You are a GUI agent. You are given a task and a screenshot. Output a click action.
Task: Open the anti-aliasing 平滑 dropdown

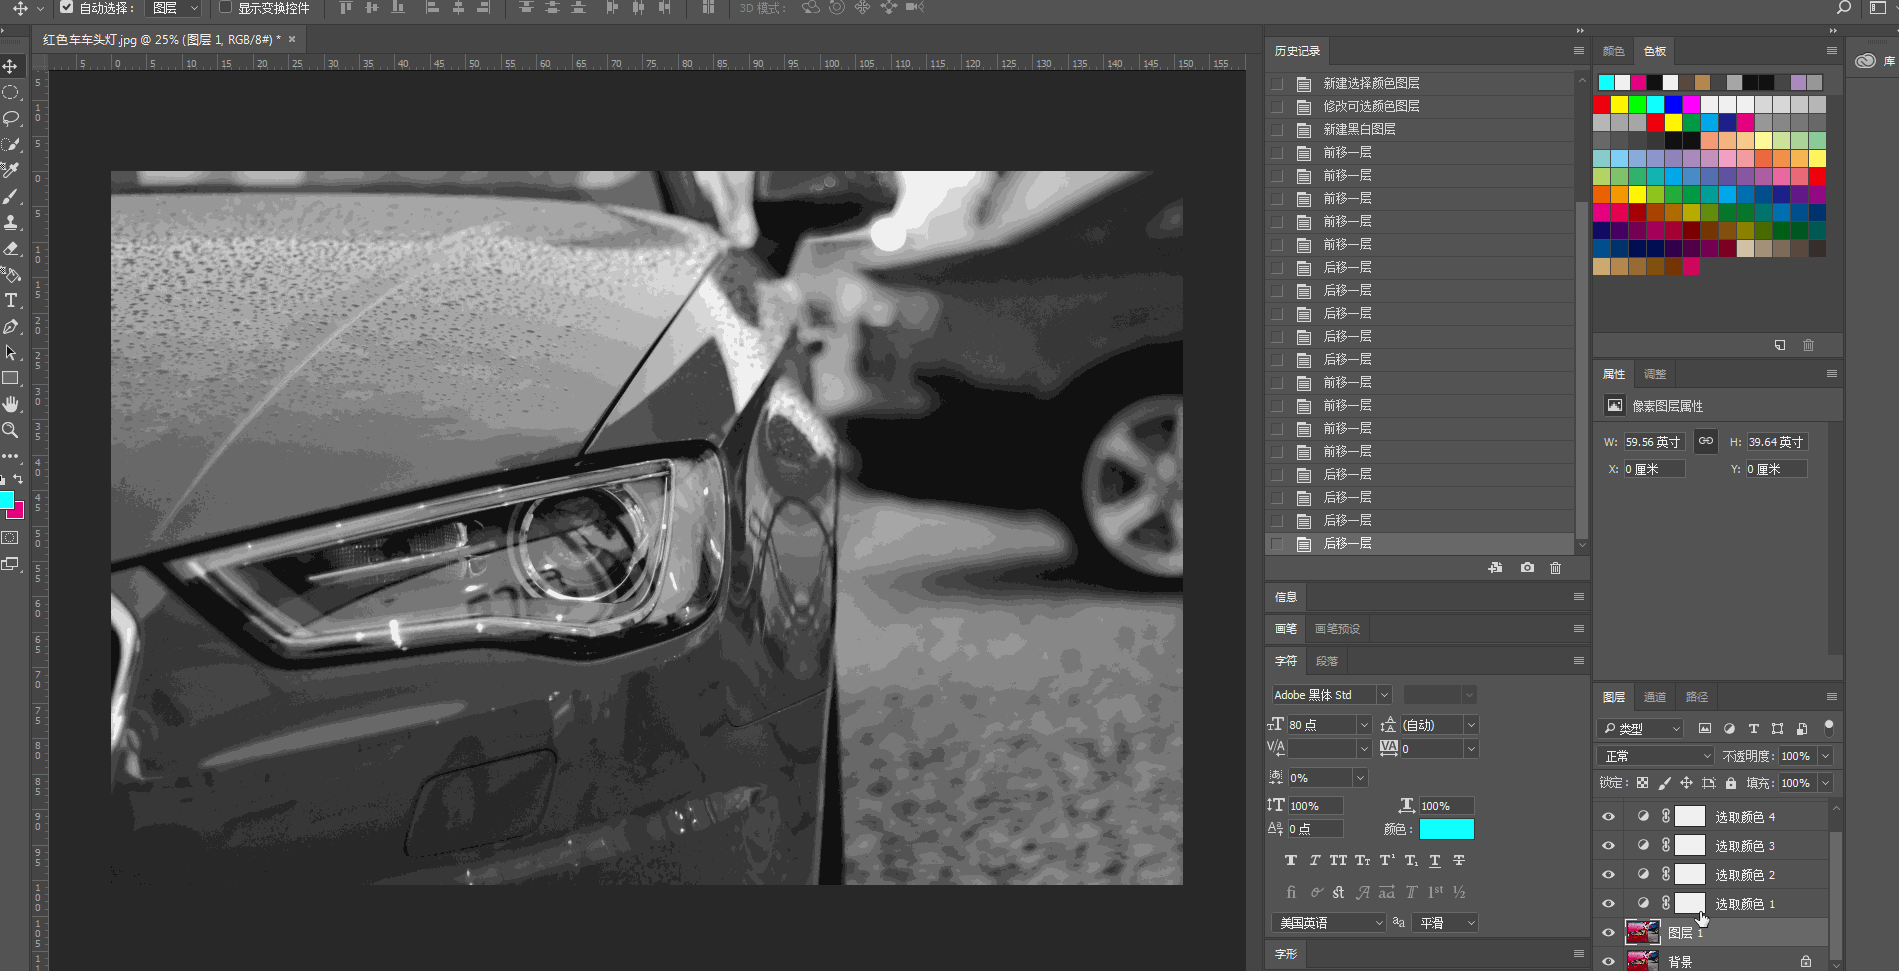pyautogui.click(x=1446, y=923)
